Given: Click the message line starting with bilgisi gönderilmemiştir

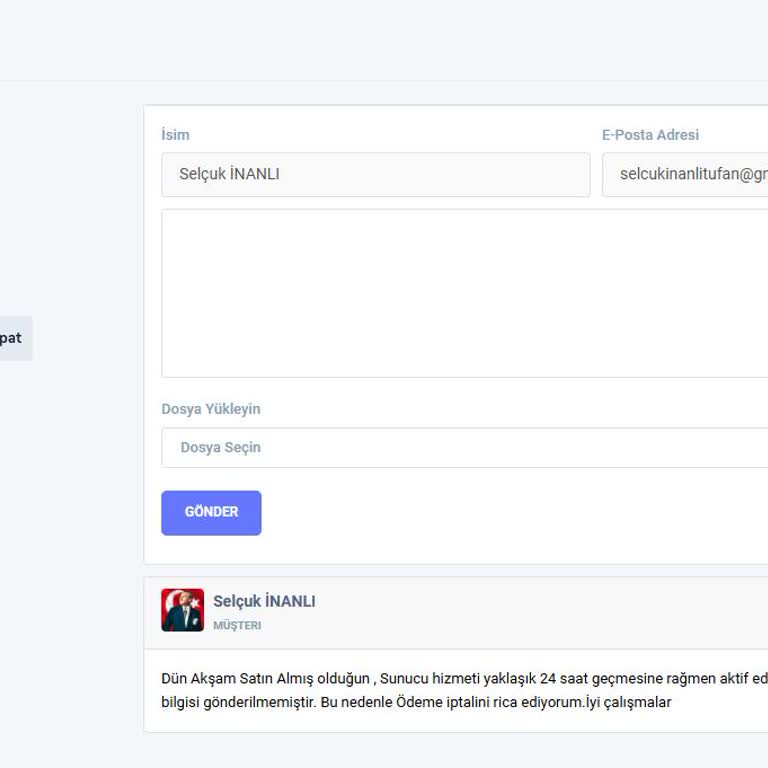Looking at the screenshot, I should (x=415, y=702).
